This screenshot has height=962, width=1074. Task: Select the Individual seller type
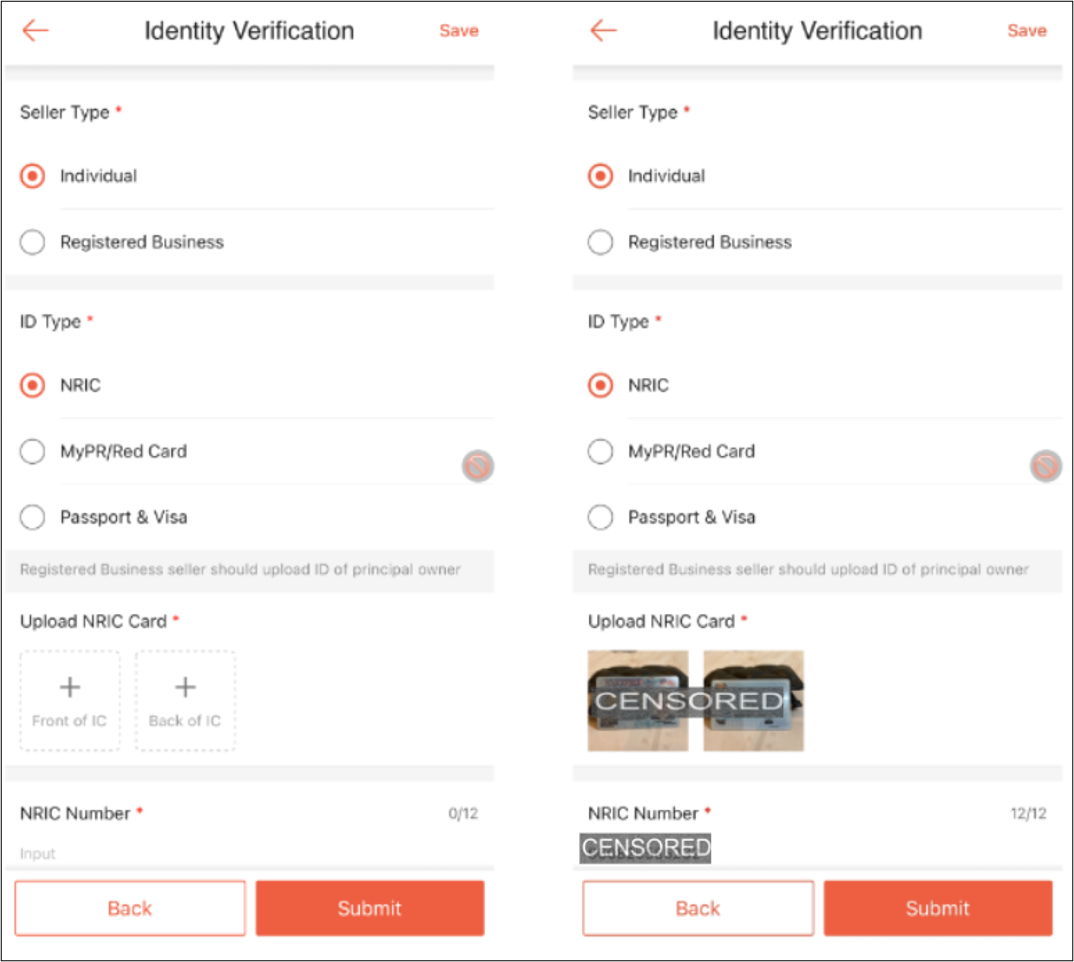point(31,175)
